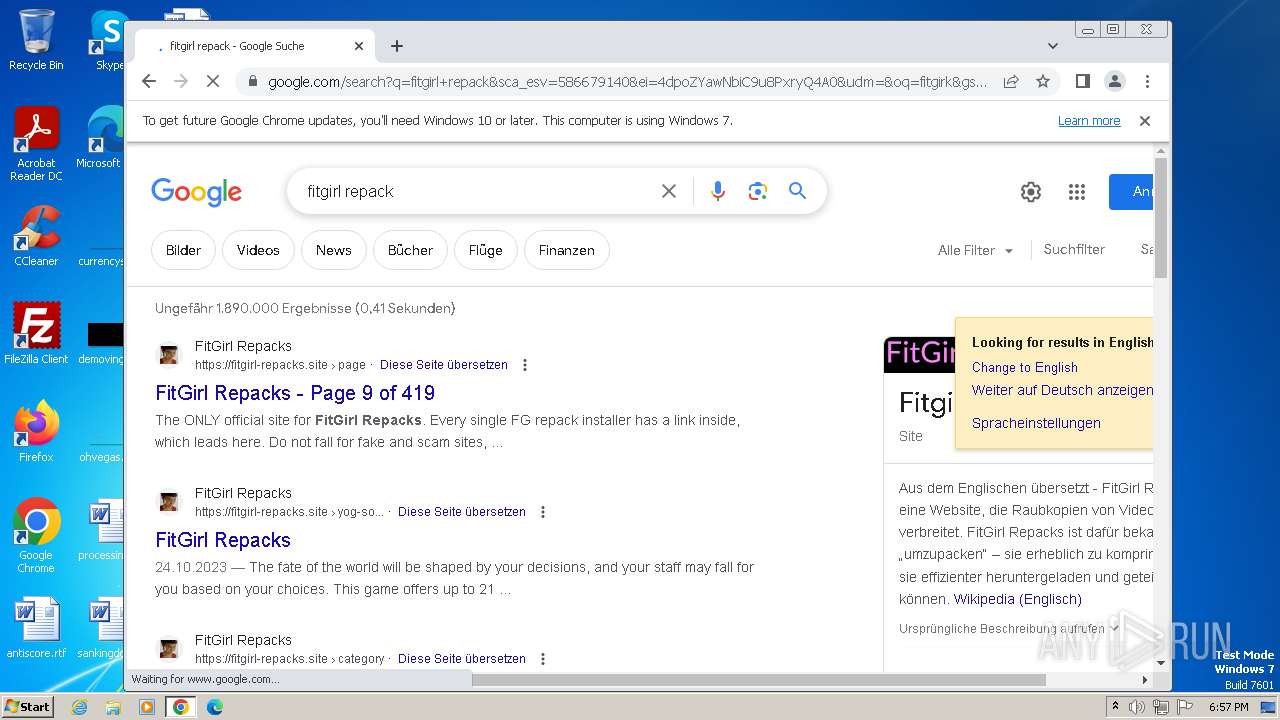
Task: Launch Internet Explorer from taskbar
Action: tap(80, 707)
